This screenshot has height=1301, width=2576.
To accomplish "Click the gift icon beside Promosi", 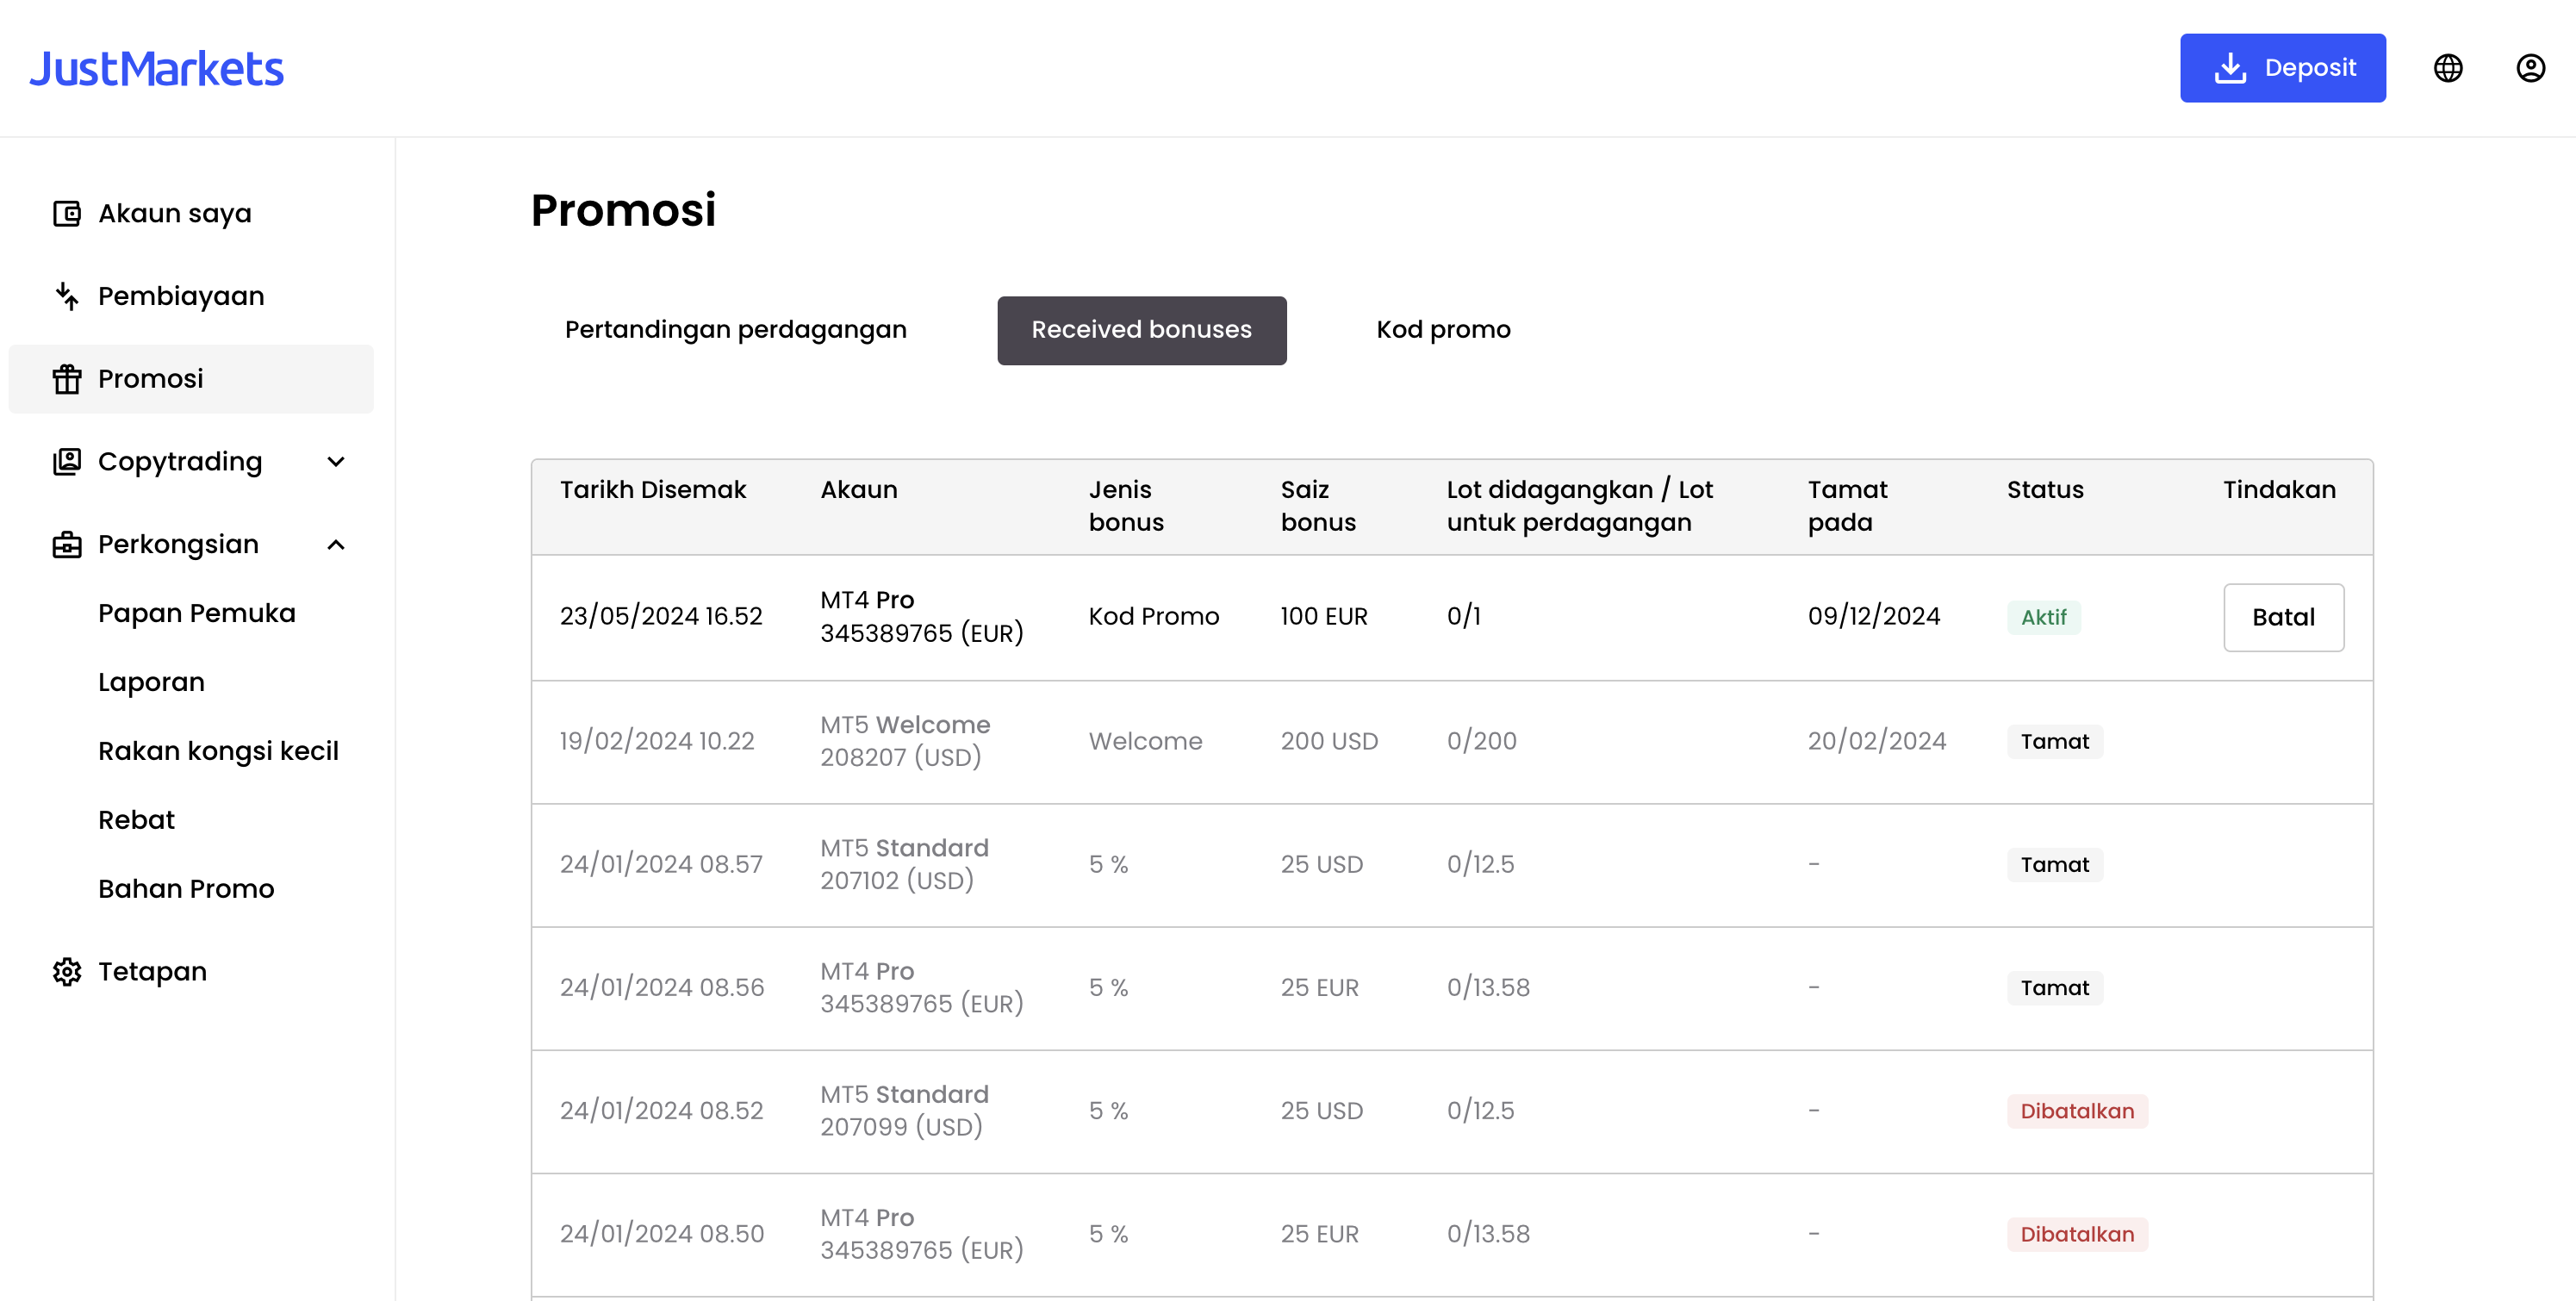I will [67, 379].
